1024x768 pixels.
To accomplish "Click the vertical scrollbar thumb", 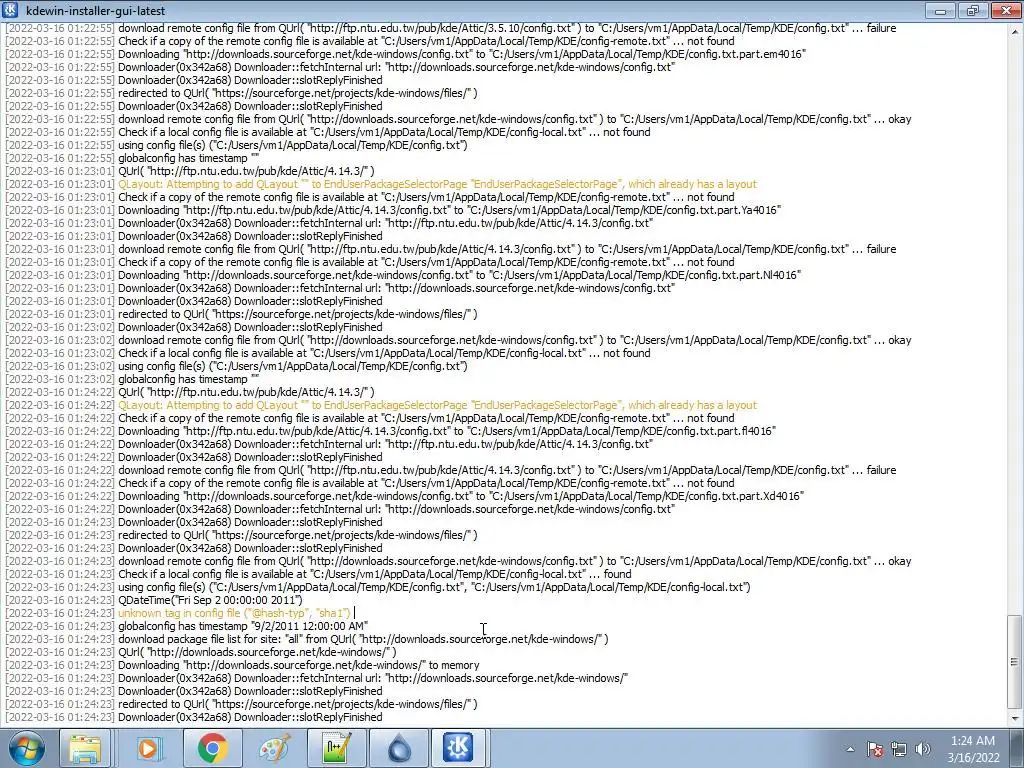I will pos(1014,662).
